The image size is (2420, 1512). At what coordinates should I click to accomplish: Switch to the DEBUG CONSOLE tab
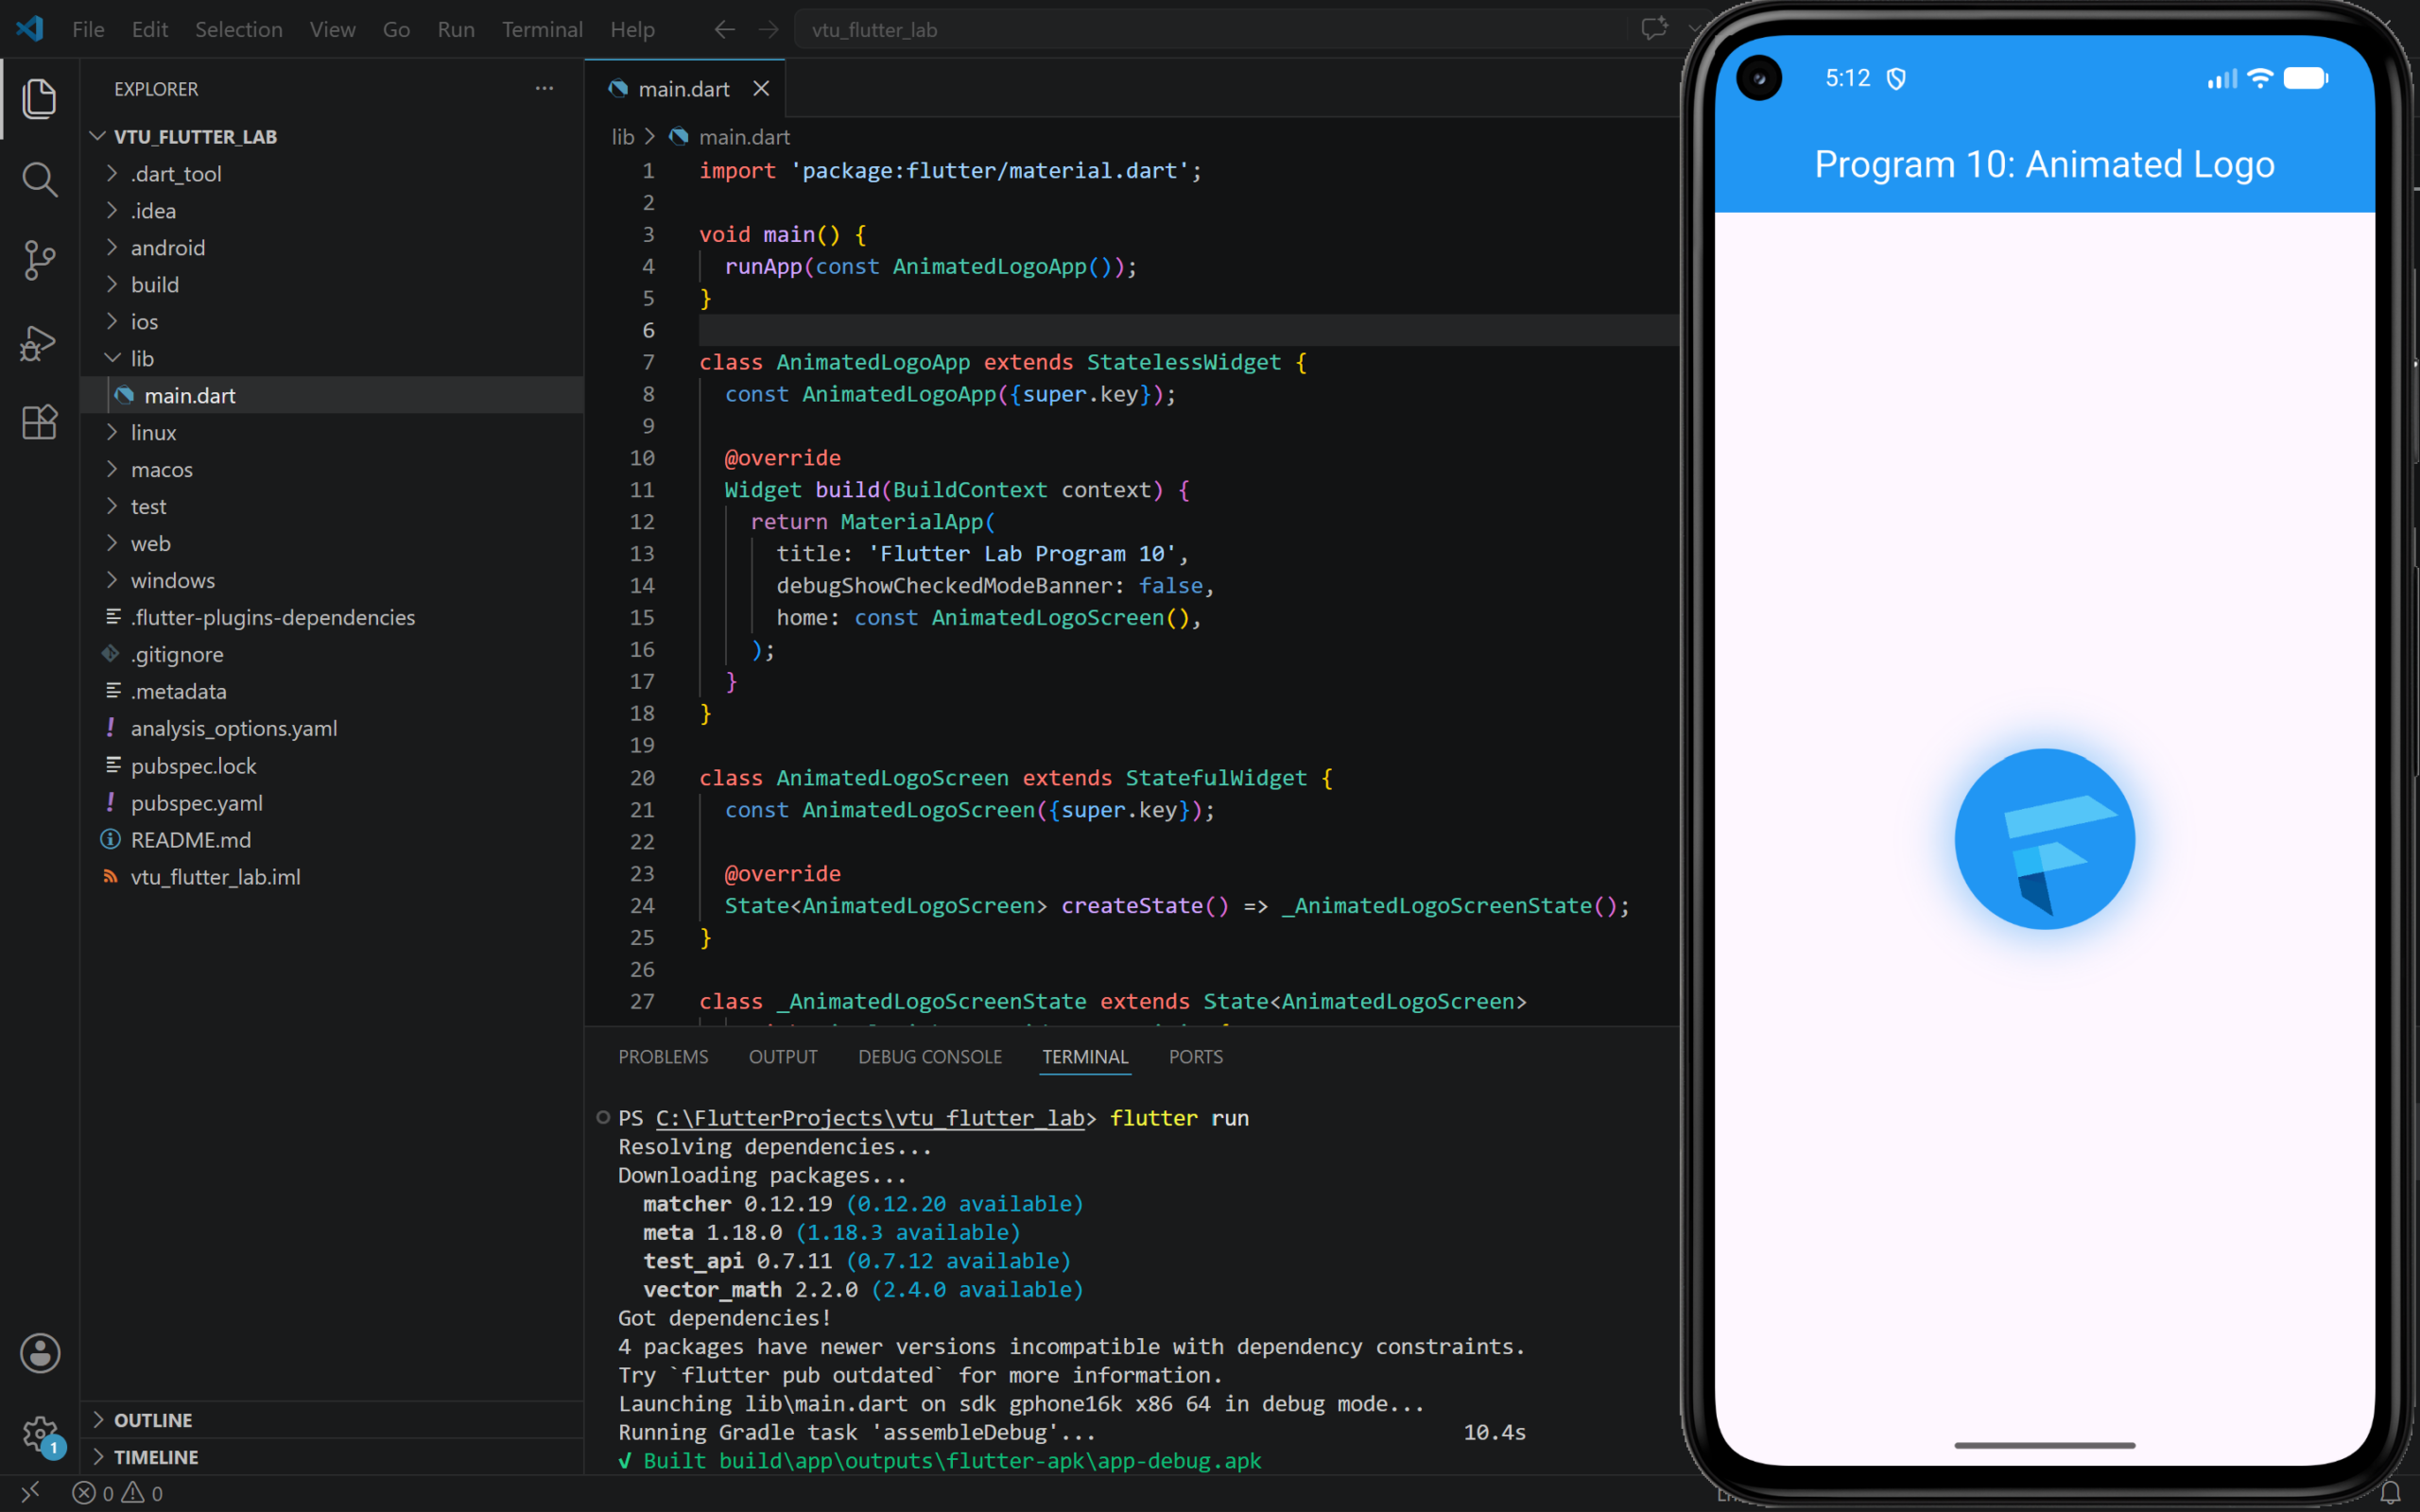[930, 1057]
